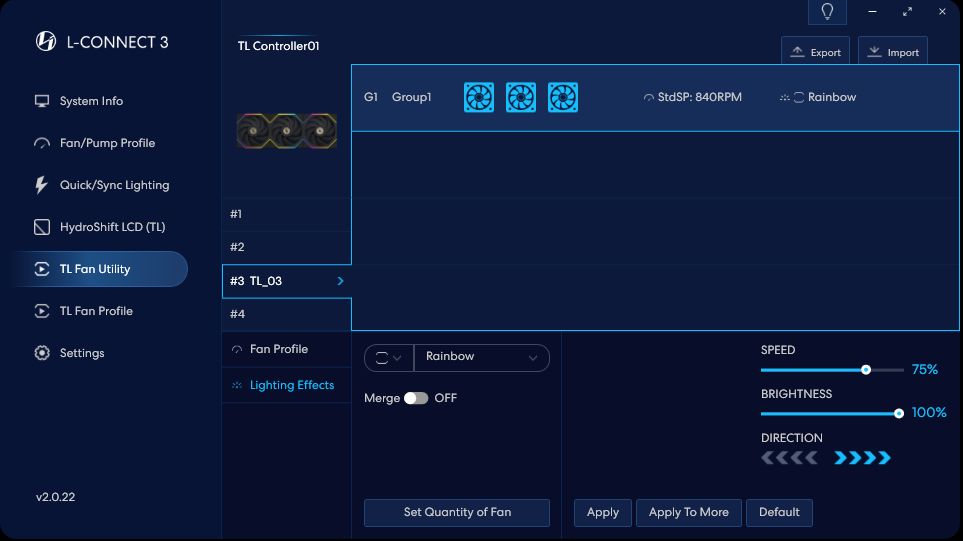Click the third fan icon in Group1
The width and height of the screenshot is (963, 541).
point(563,97)
